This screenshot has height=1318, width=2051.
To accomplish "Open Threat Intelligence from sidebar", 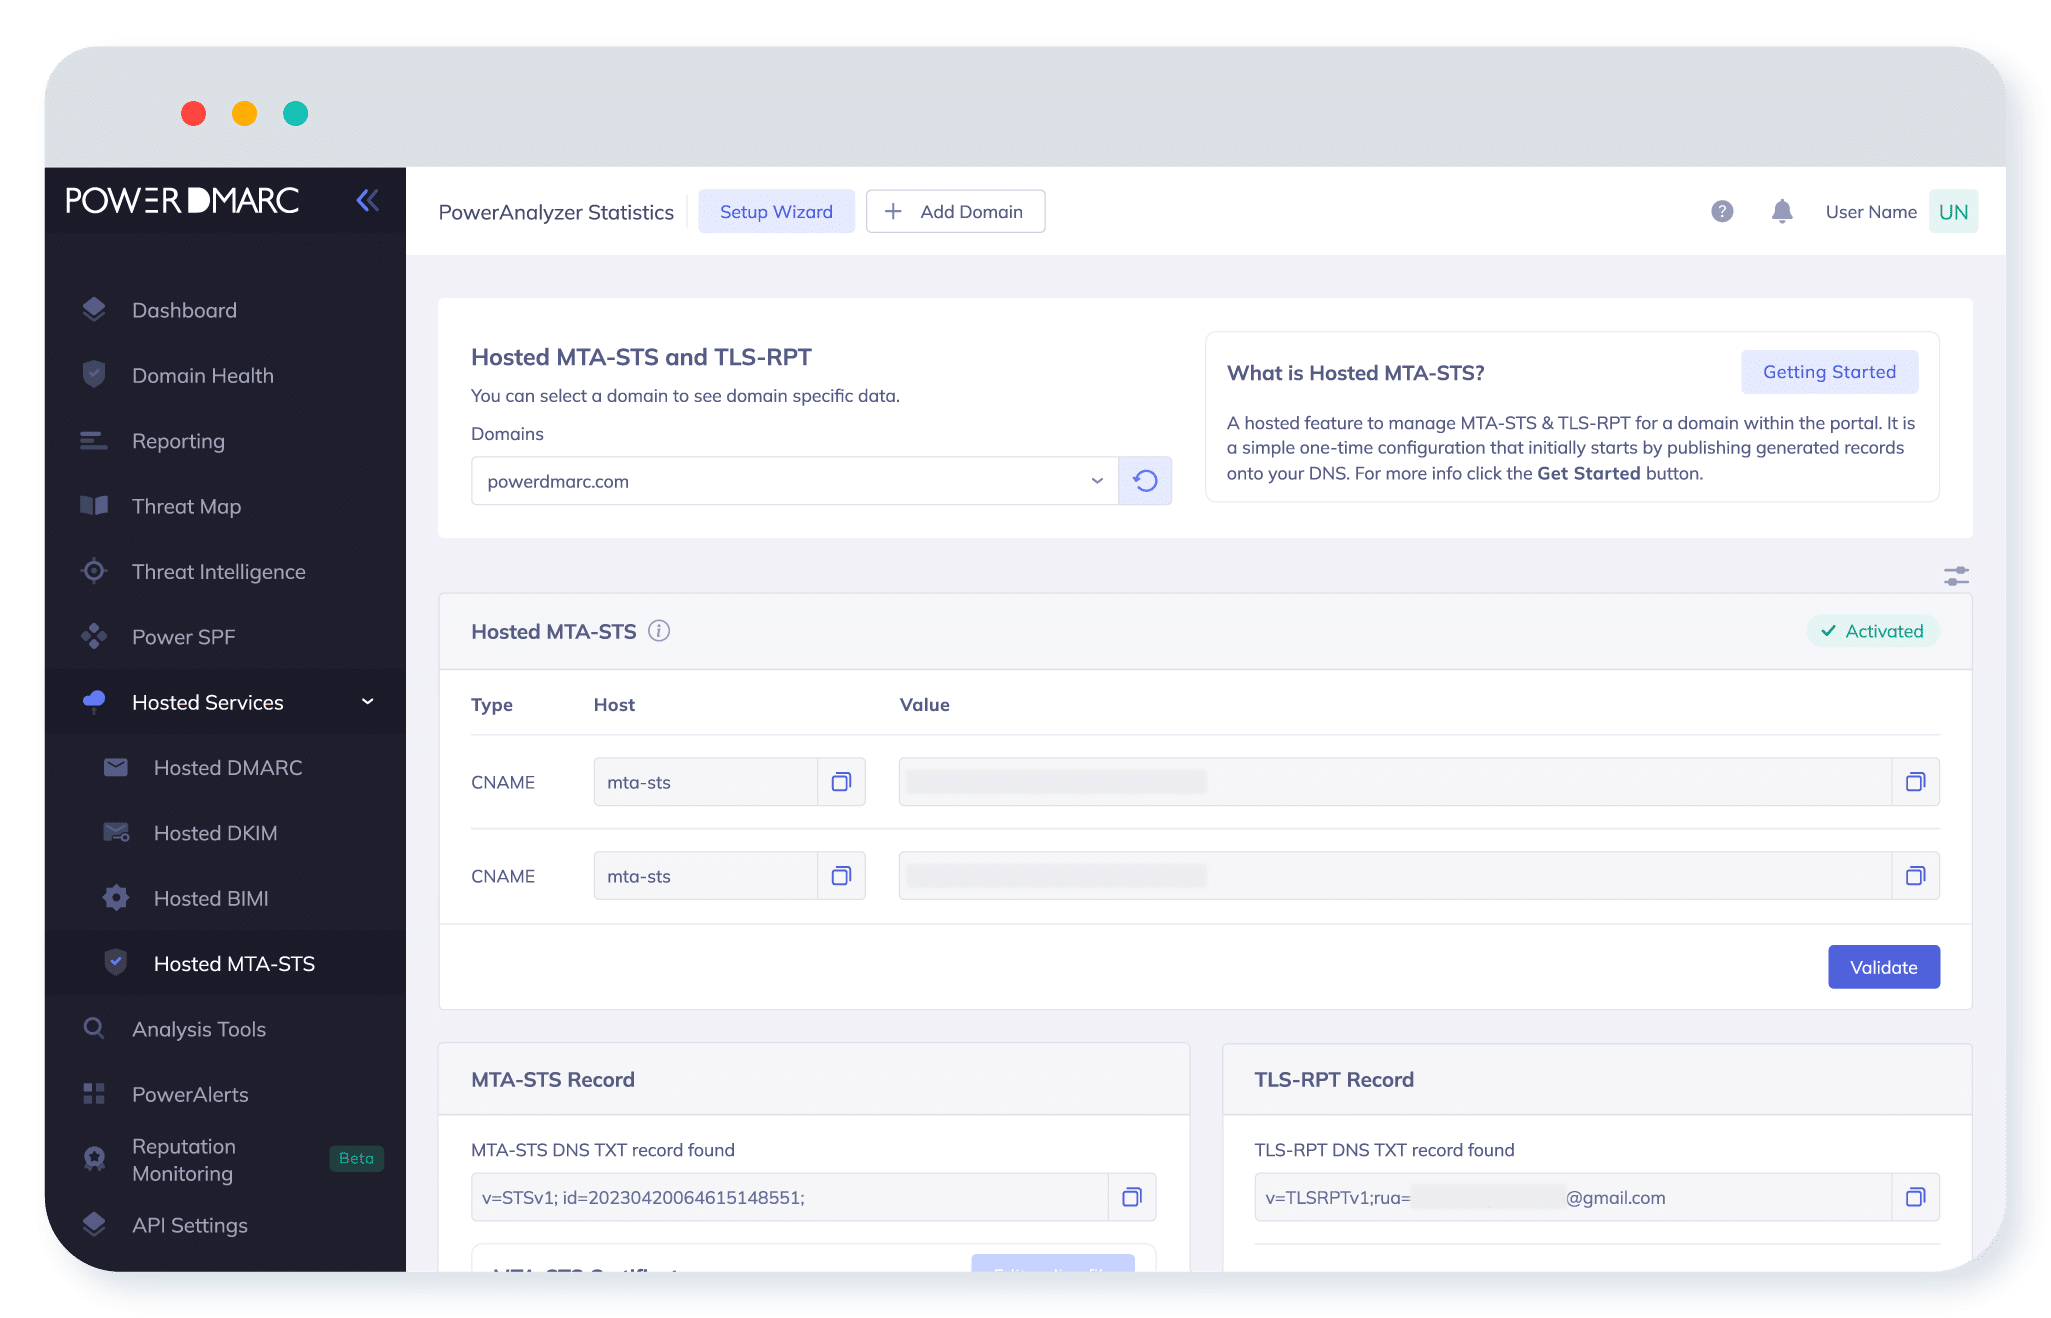I will pyautogui.click(x=218, y=572).
